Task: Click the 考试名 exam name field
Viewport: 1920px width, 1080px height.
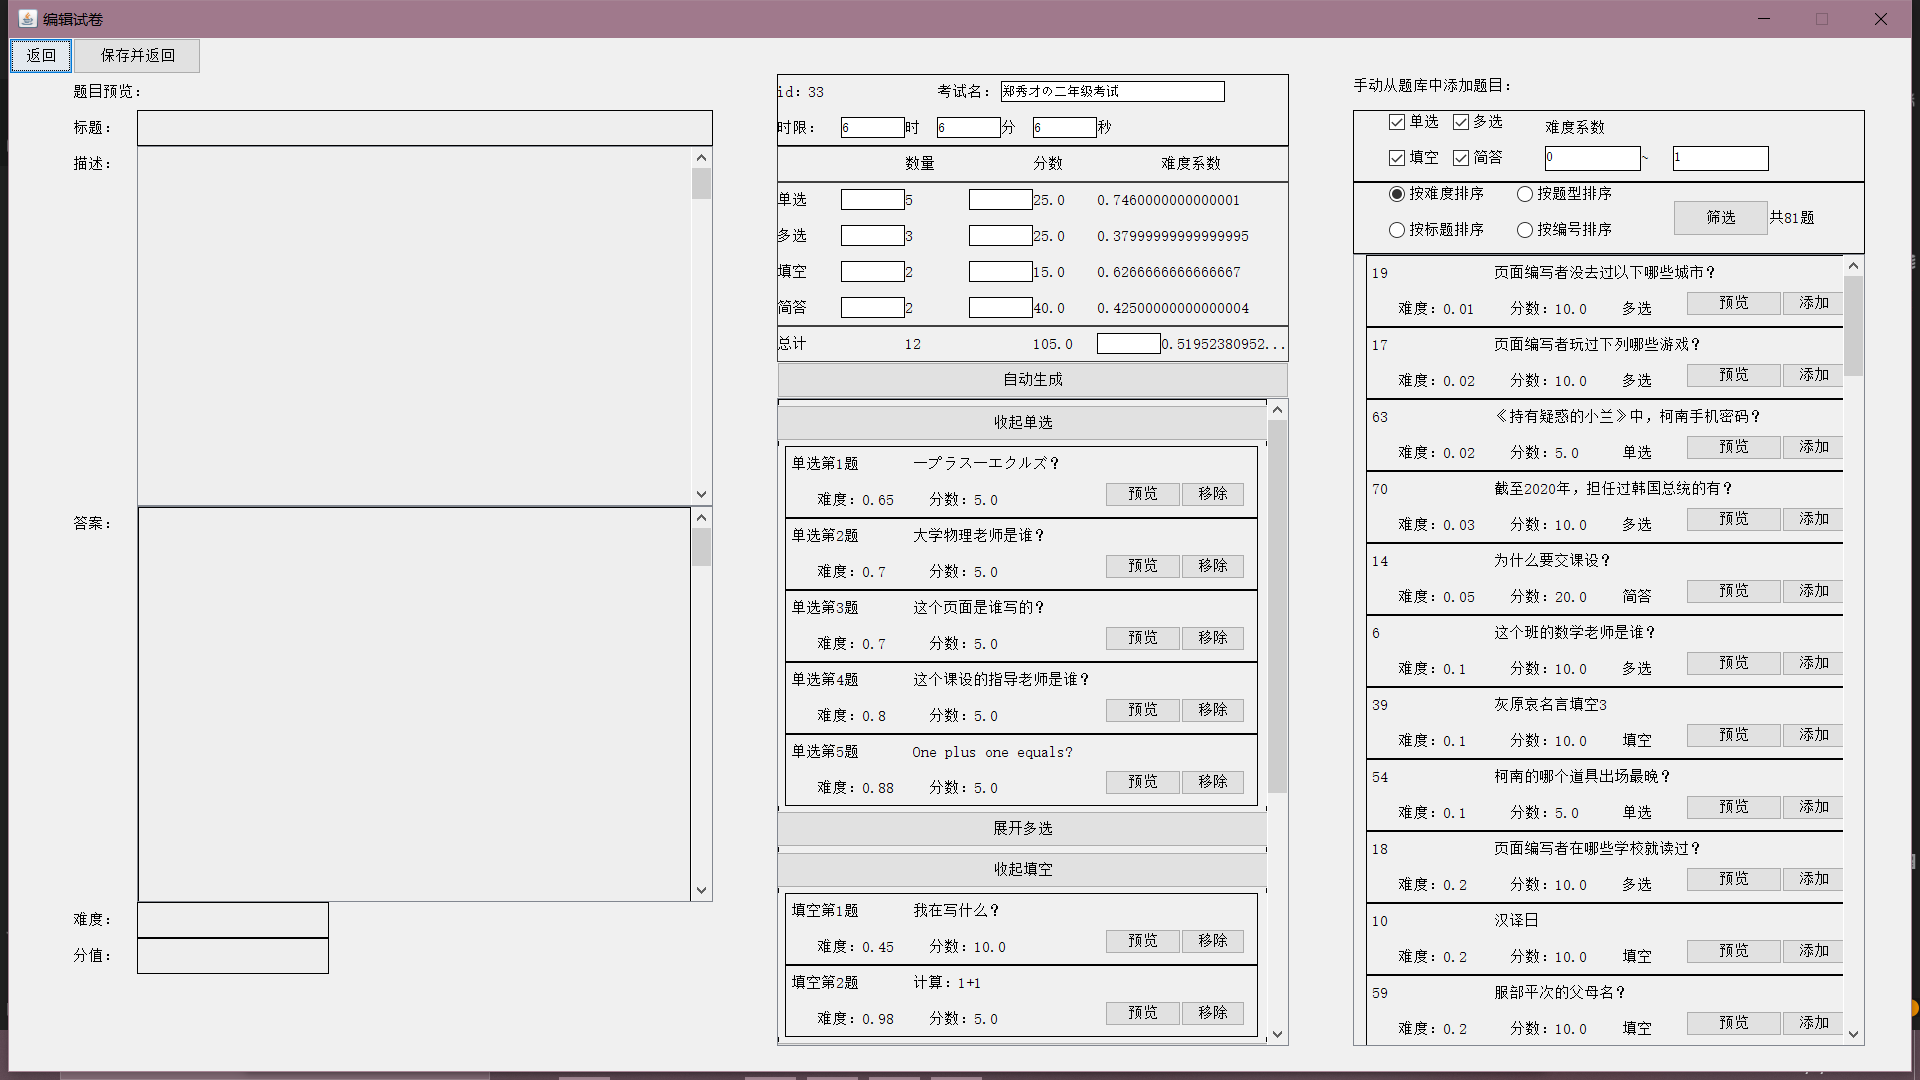Action: click(x=1111, y=92)
